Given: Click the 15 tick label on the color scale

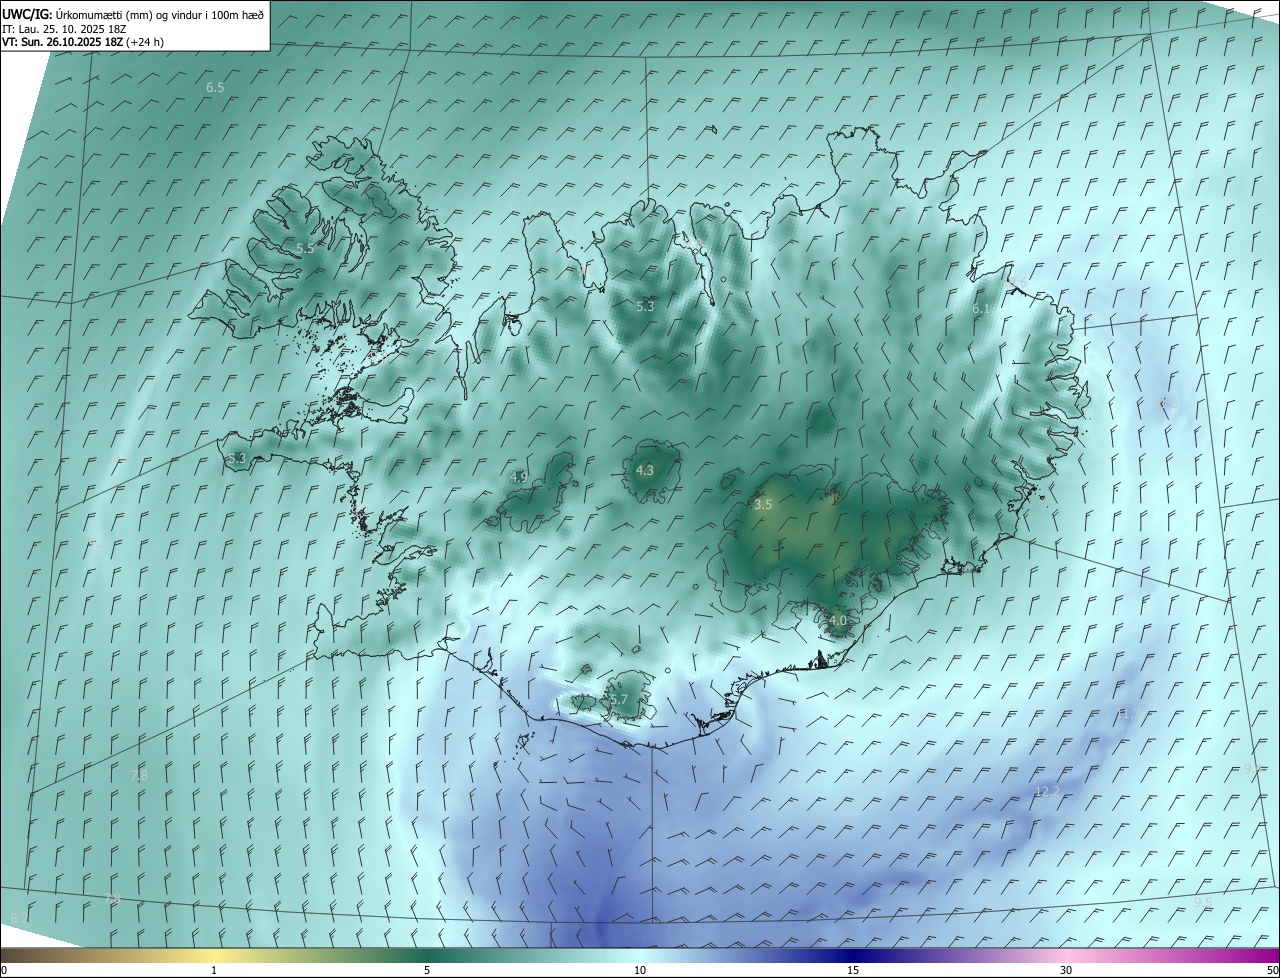Looking at the screenshot, I should pyautogui.click(x=853, y=970).
